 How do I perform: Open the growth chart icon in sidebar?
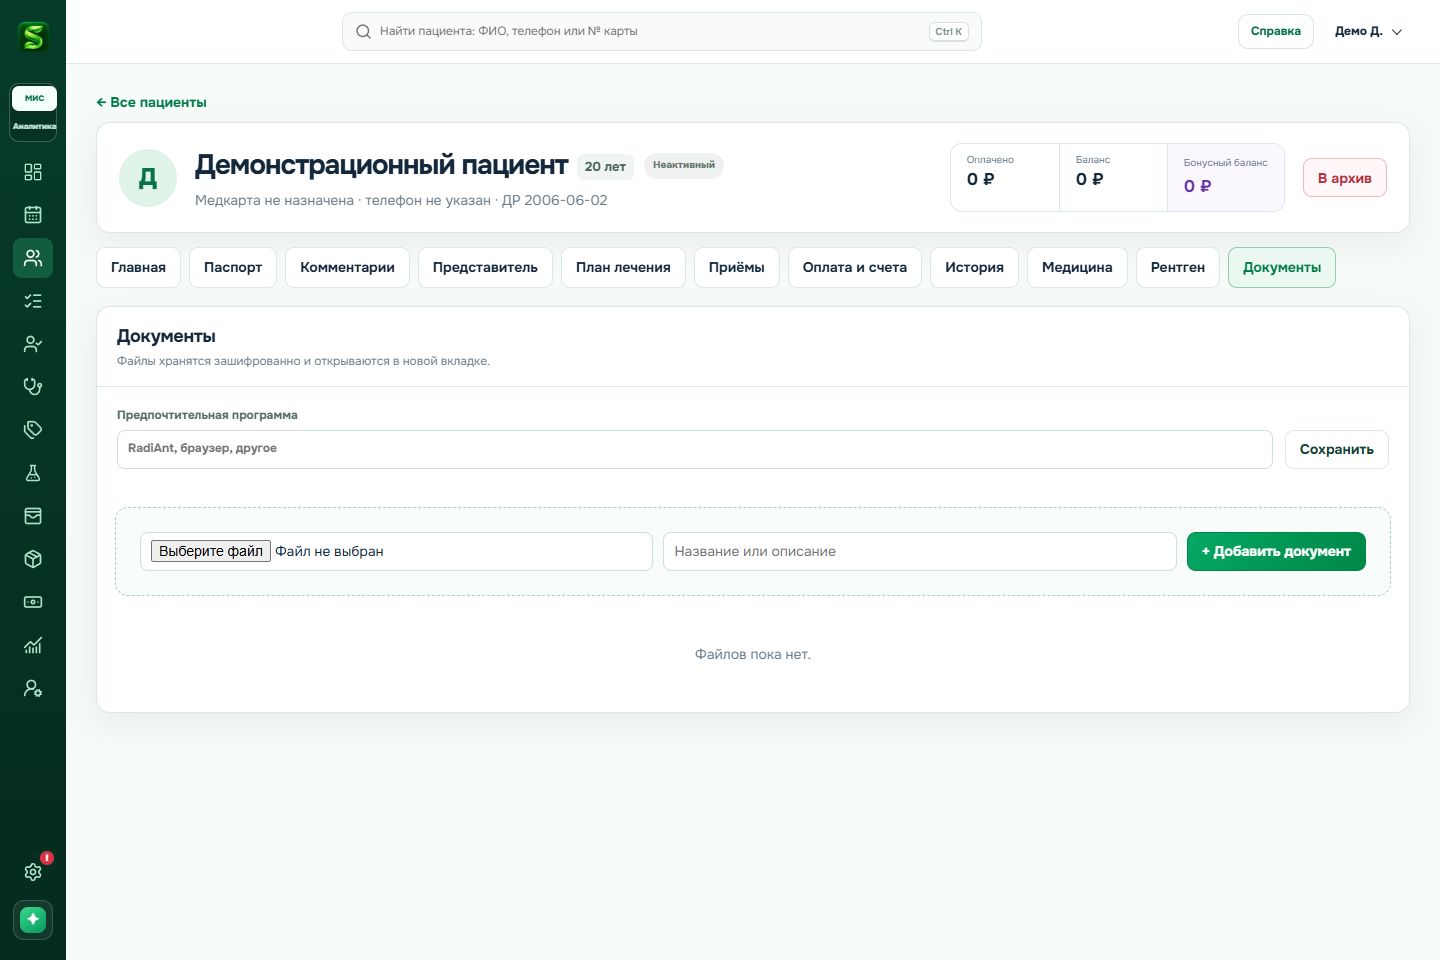[33, 645]
